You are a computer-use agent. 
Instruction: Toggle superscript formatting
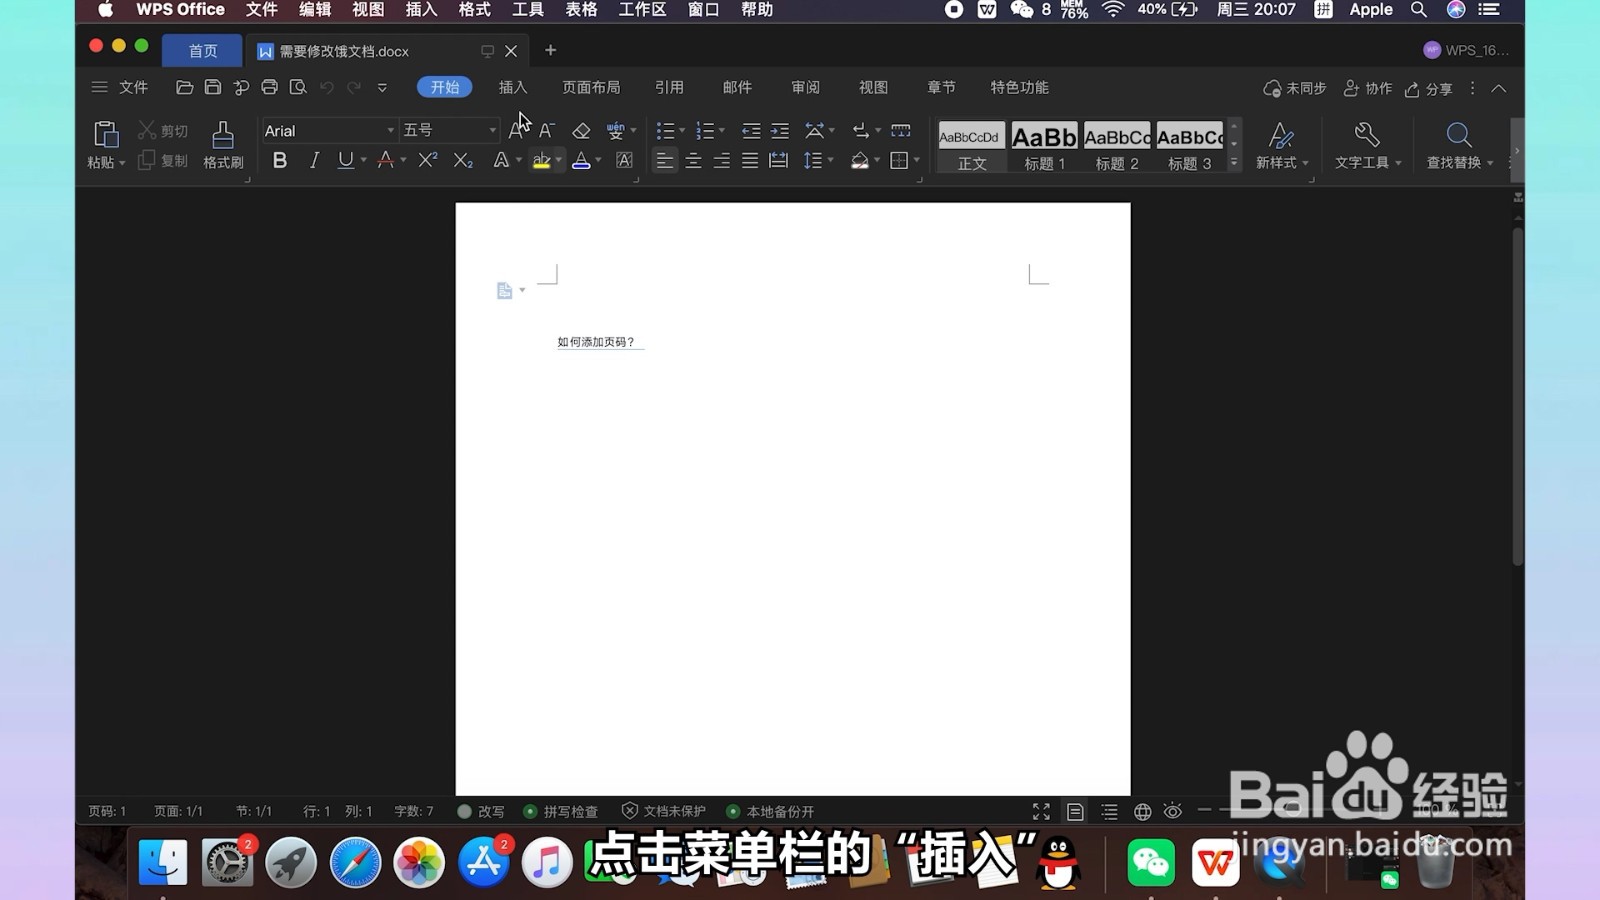tap(428, 160)
